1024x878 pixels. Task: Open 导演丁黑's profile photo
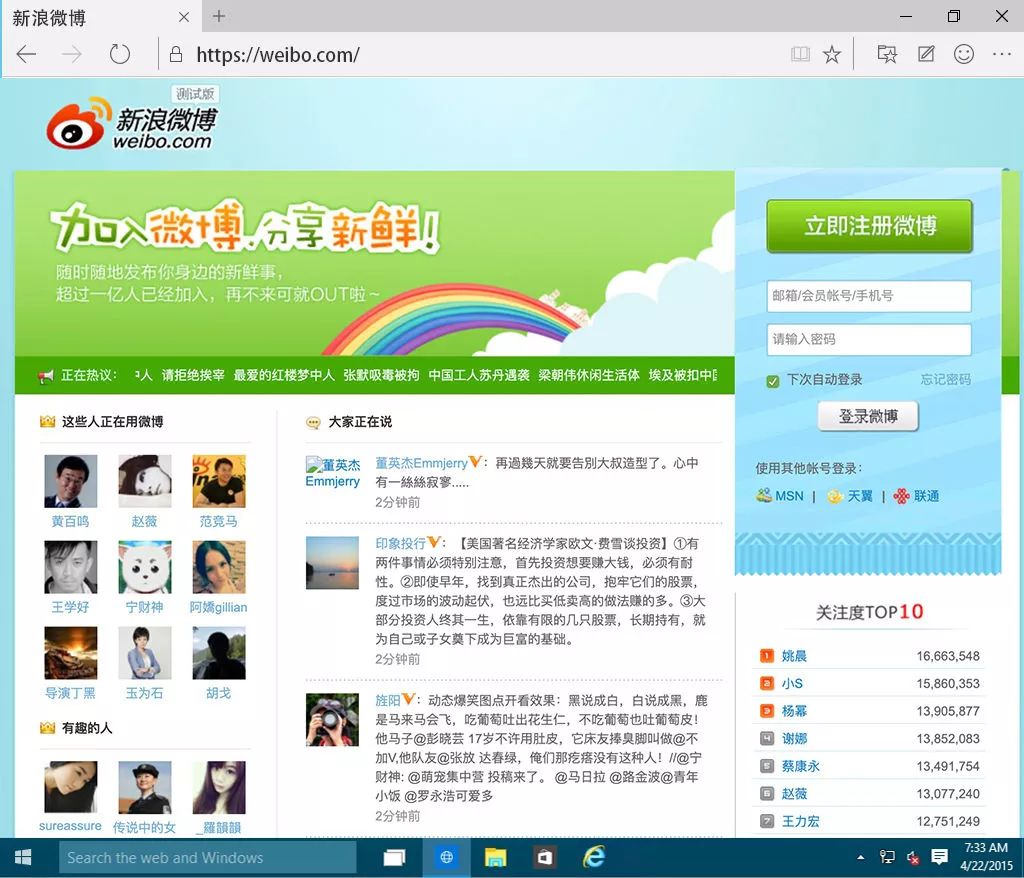click(x=71, y=653)
